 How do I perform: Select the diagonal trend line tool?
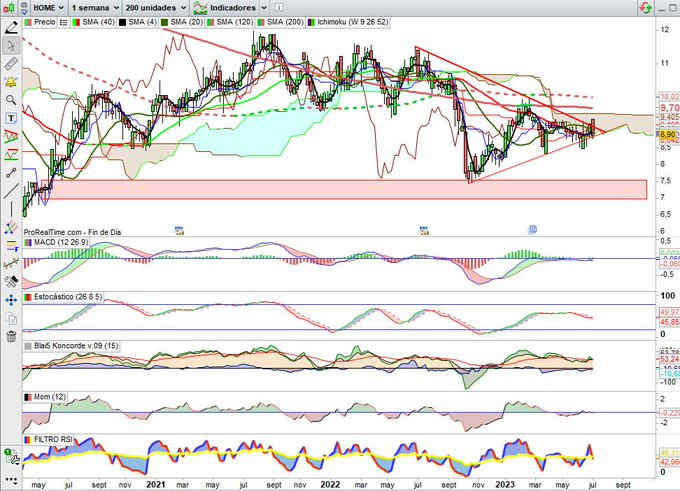coord(11,191)
